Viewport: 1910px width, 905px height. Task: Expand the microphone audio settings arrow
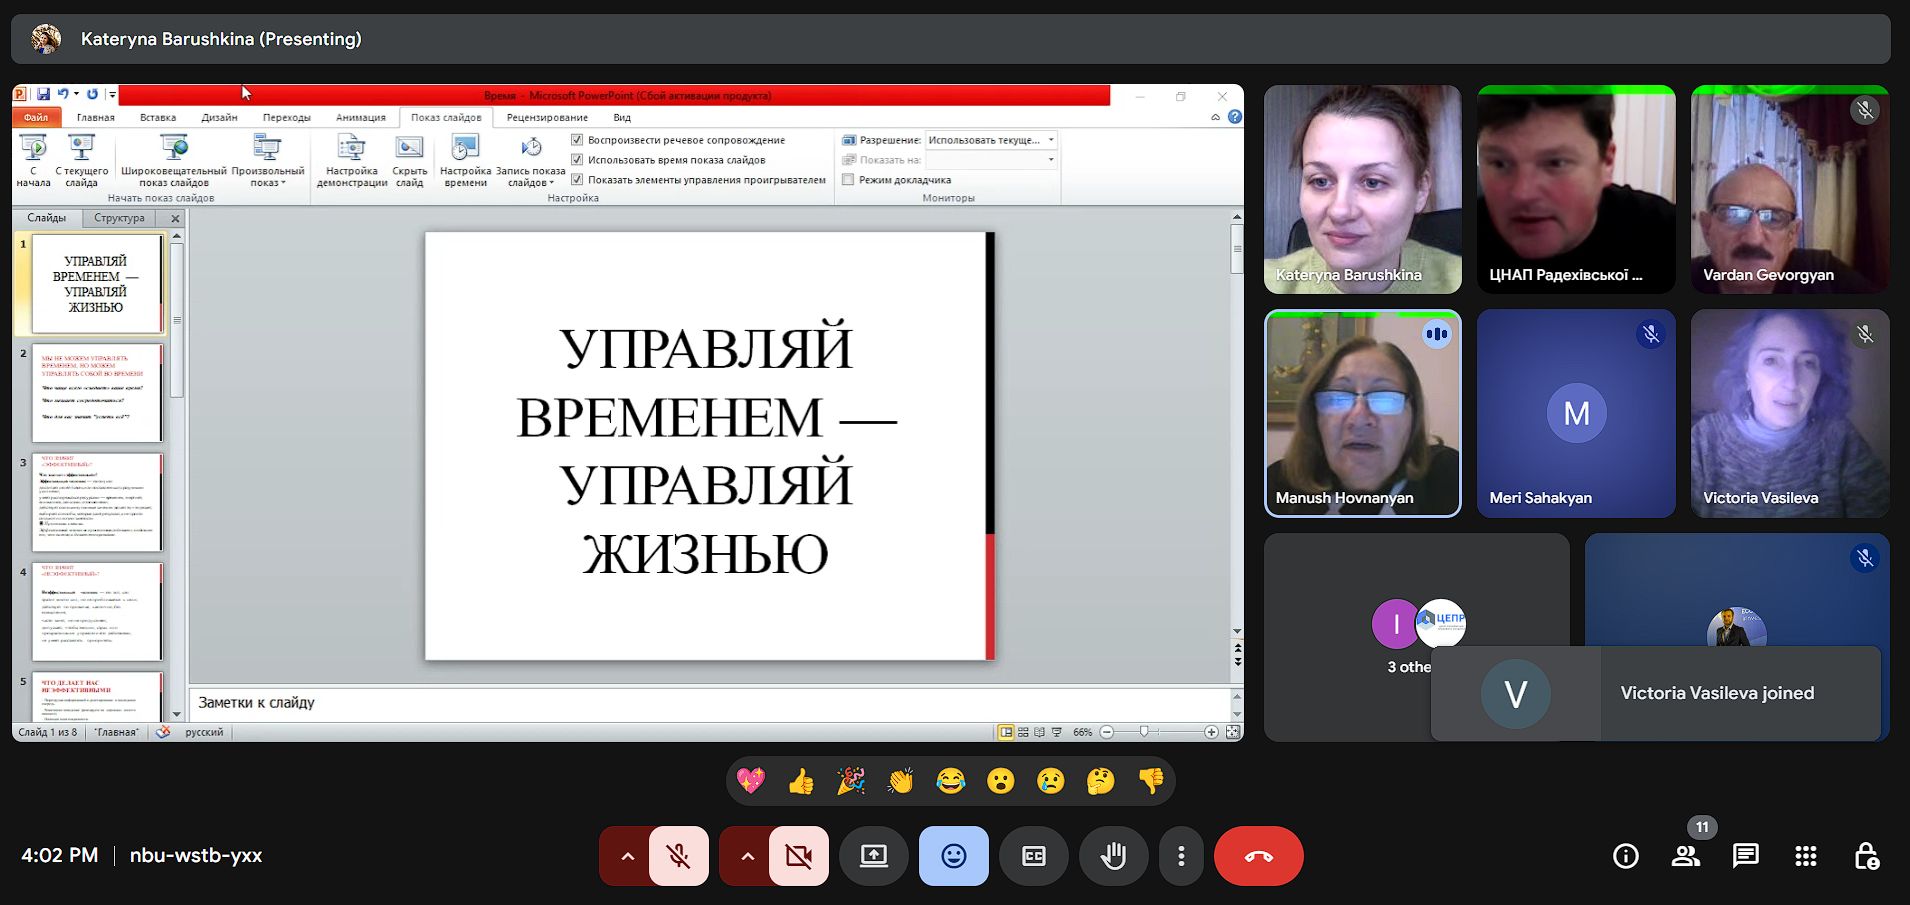627,856
